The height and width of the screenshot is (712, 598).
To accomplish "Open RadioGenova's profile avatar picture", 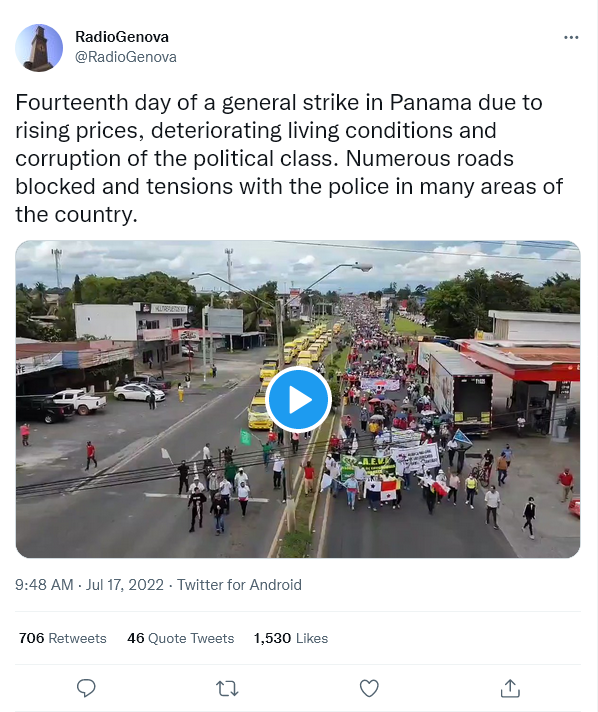I will [39, 47].
